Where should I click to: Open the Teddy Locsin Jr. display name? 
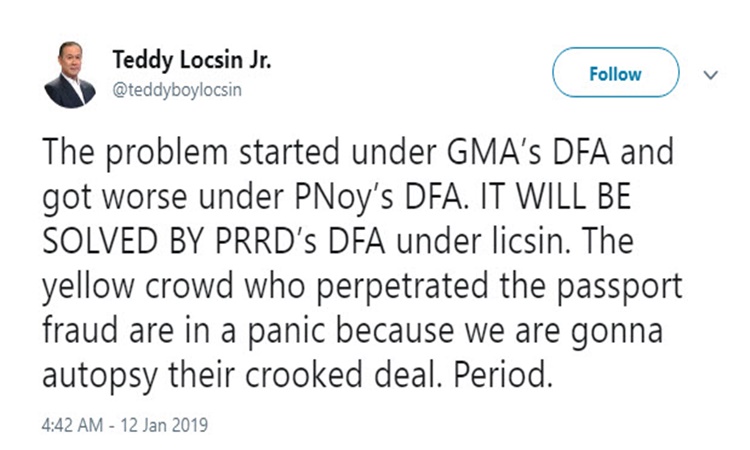coord(192,60)
